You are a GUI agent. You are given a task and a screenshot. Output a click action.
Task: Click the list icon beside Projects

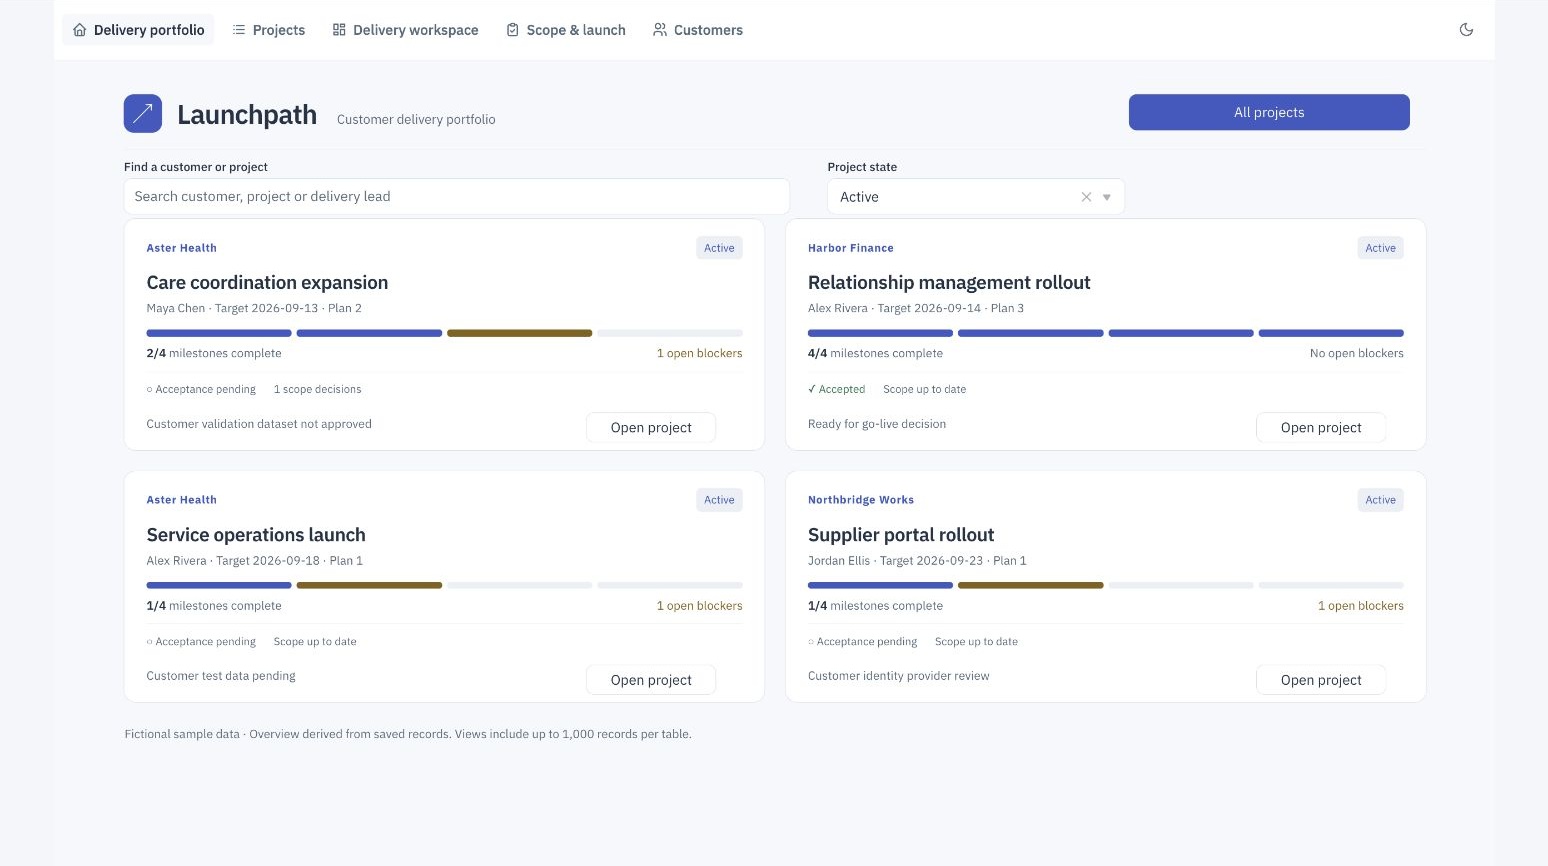click(x=239, y=30)
